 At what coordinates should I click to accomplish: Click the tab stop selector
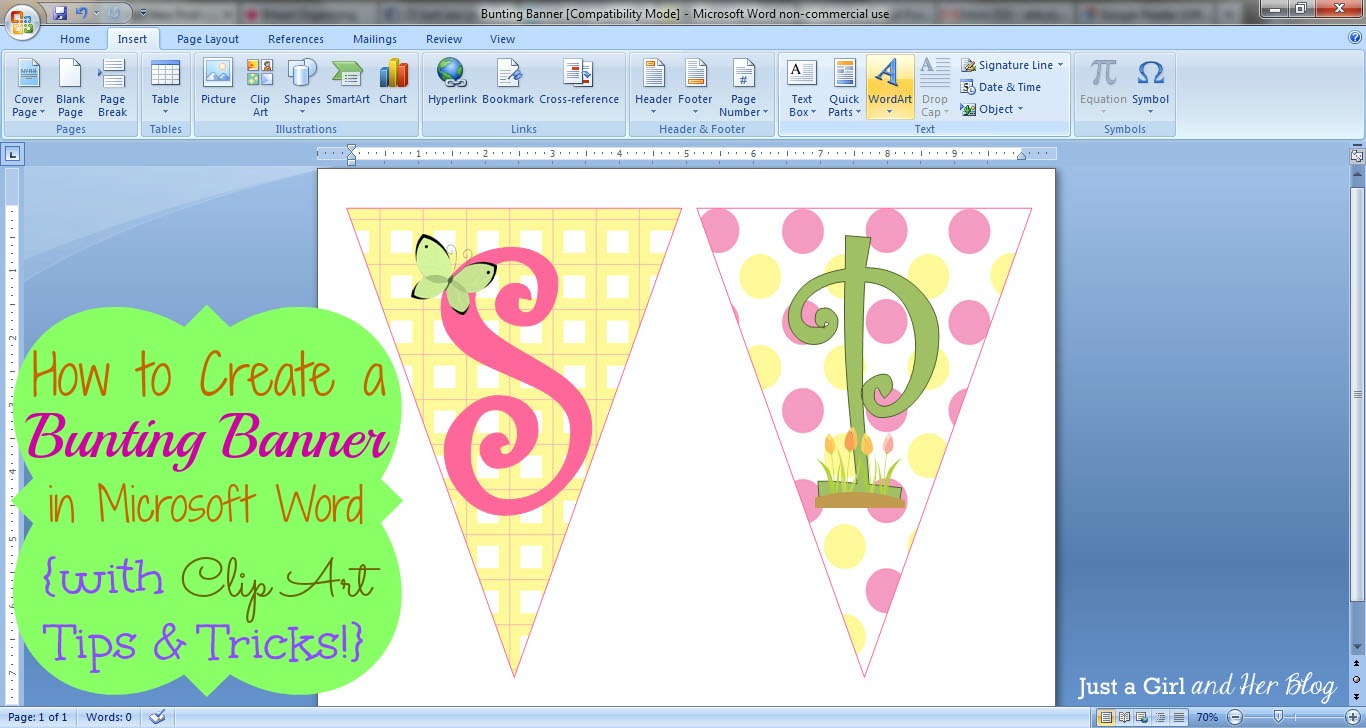[13, 154]
